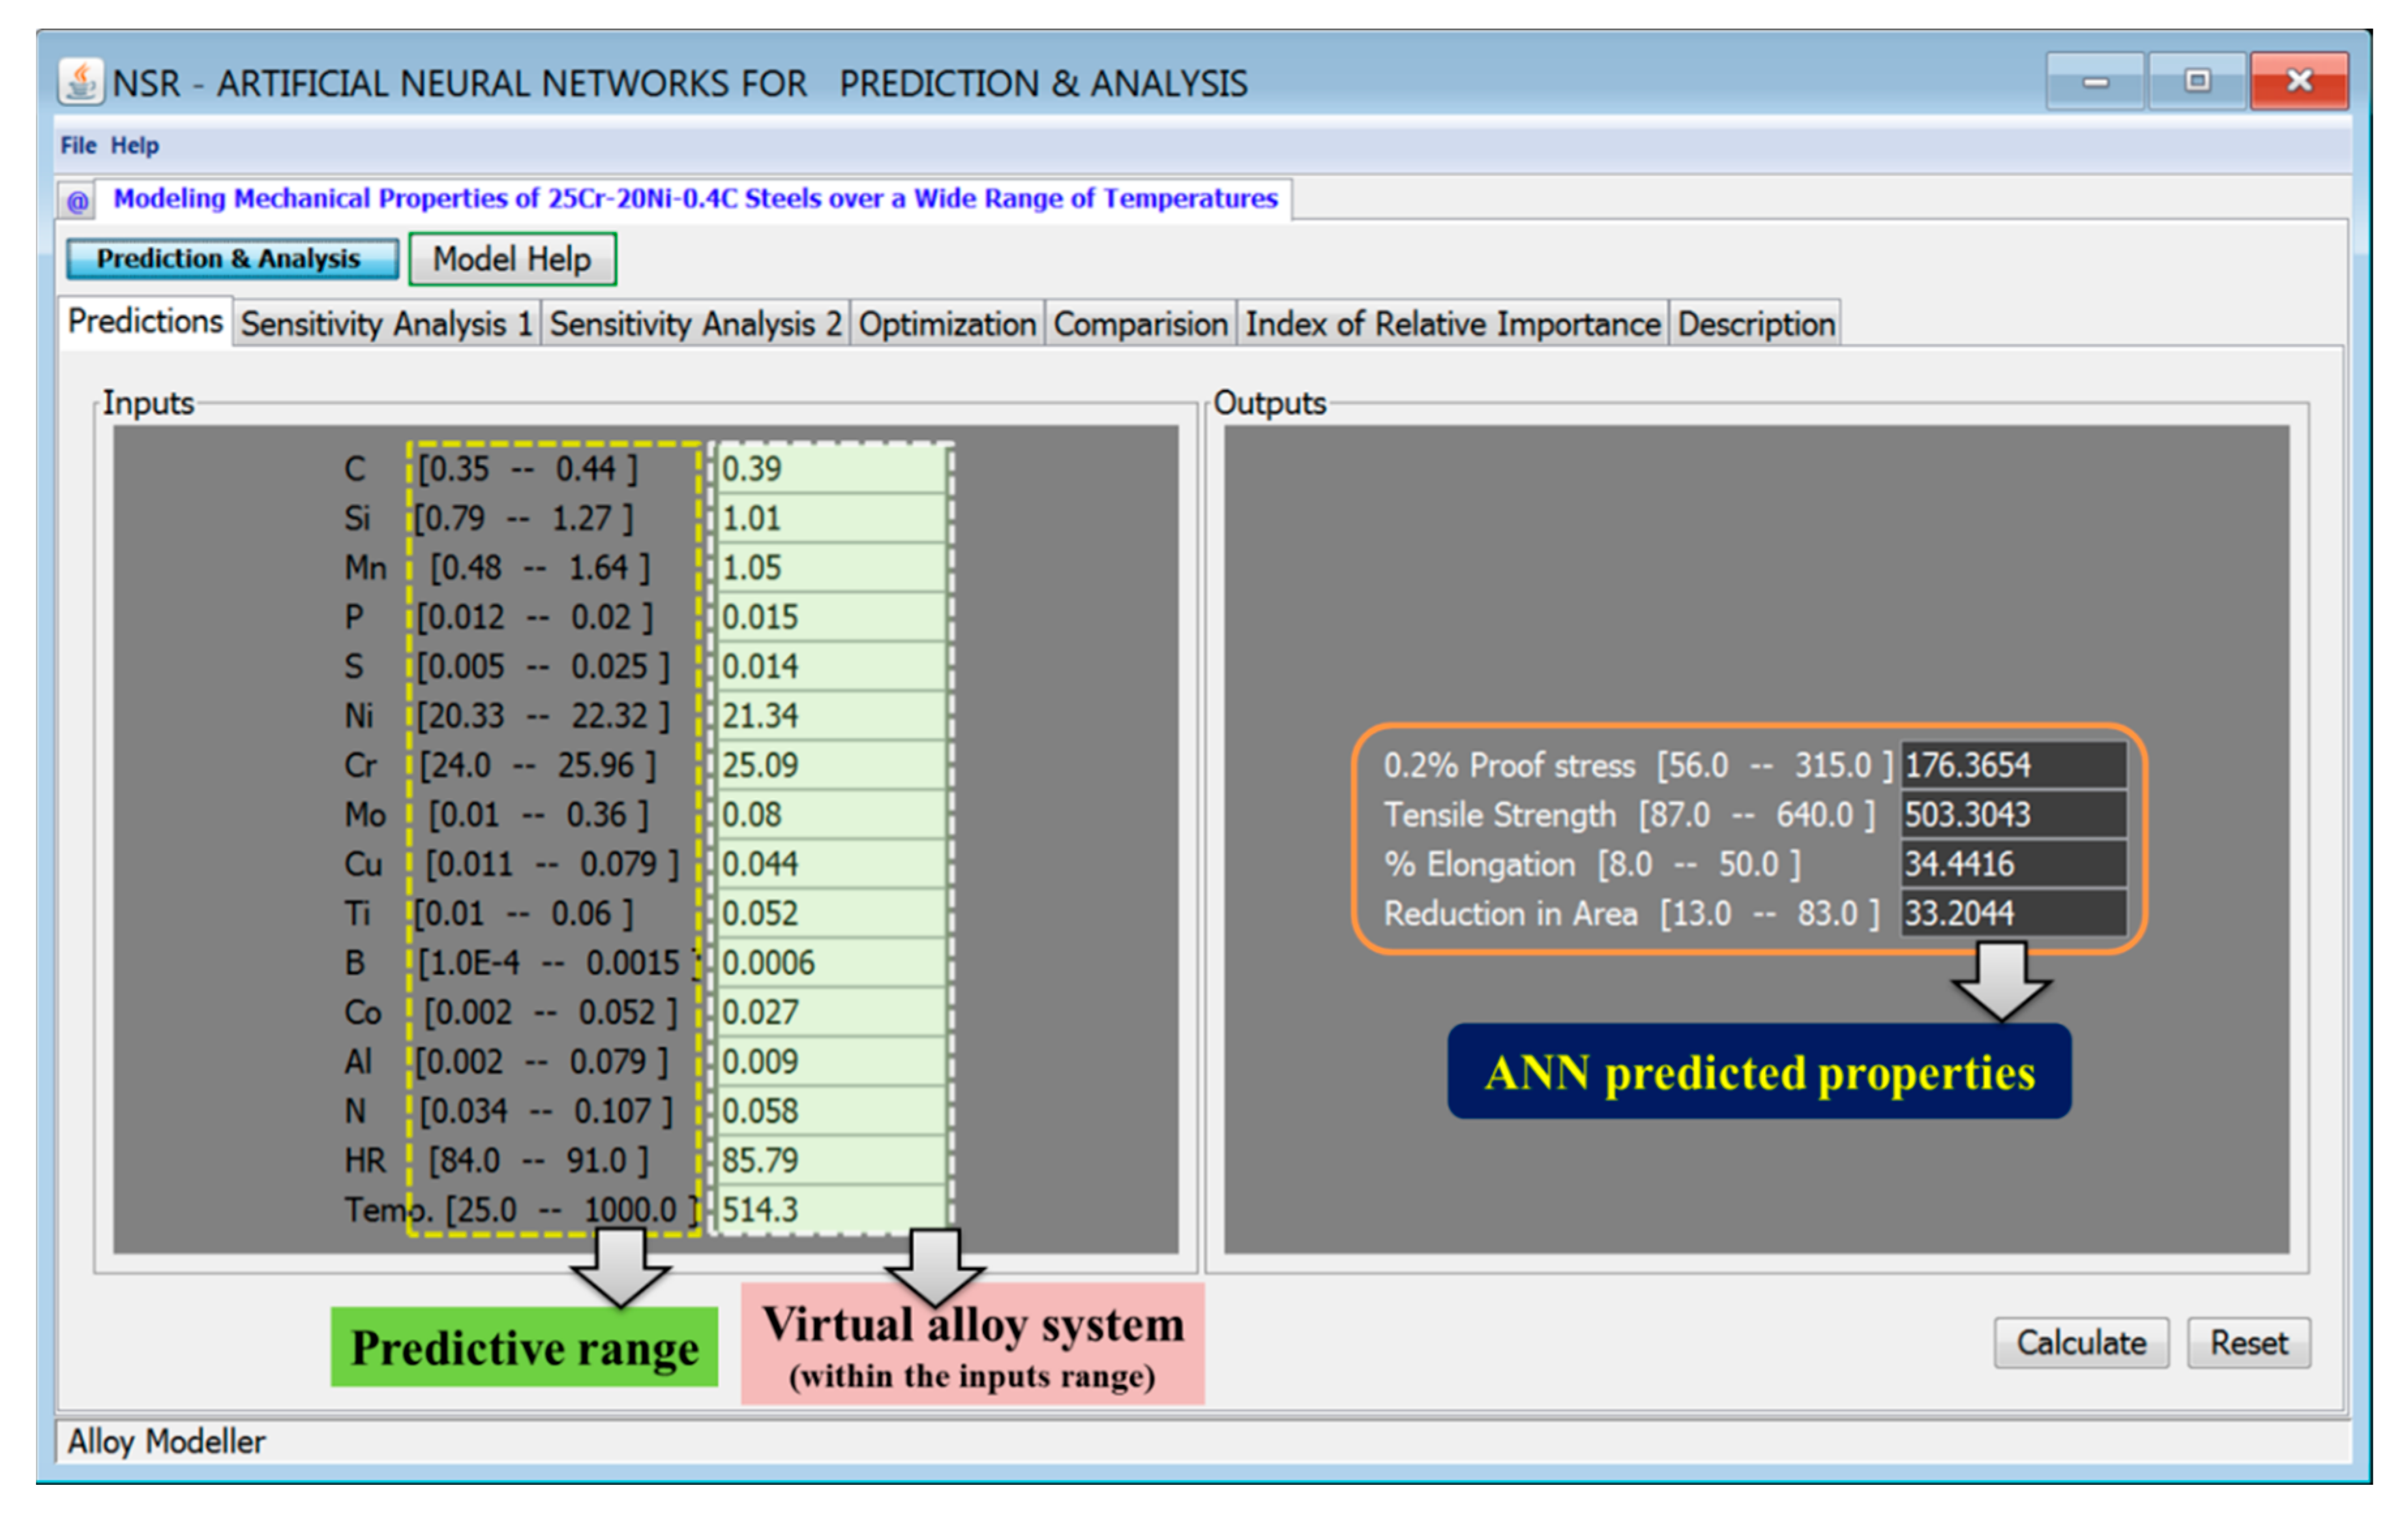Click the @ icon beside model title

[77, 201]
